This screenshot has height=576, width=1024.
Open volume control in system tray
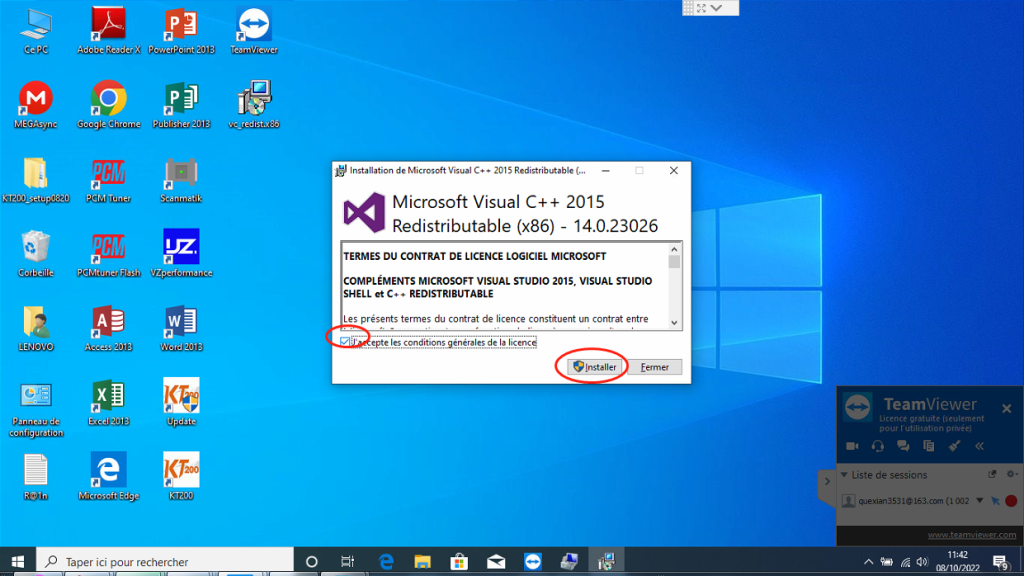point(922,562)
